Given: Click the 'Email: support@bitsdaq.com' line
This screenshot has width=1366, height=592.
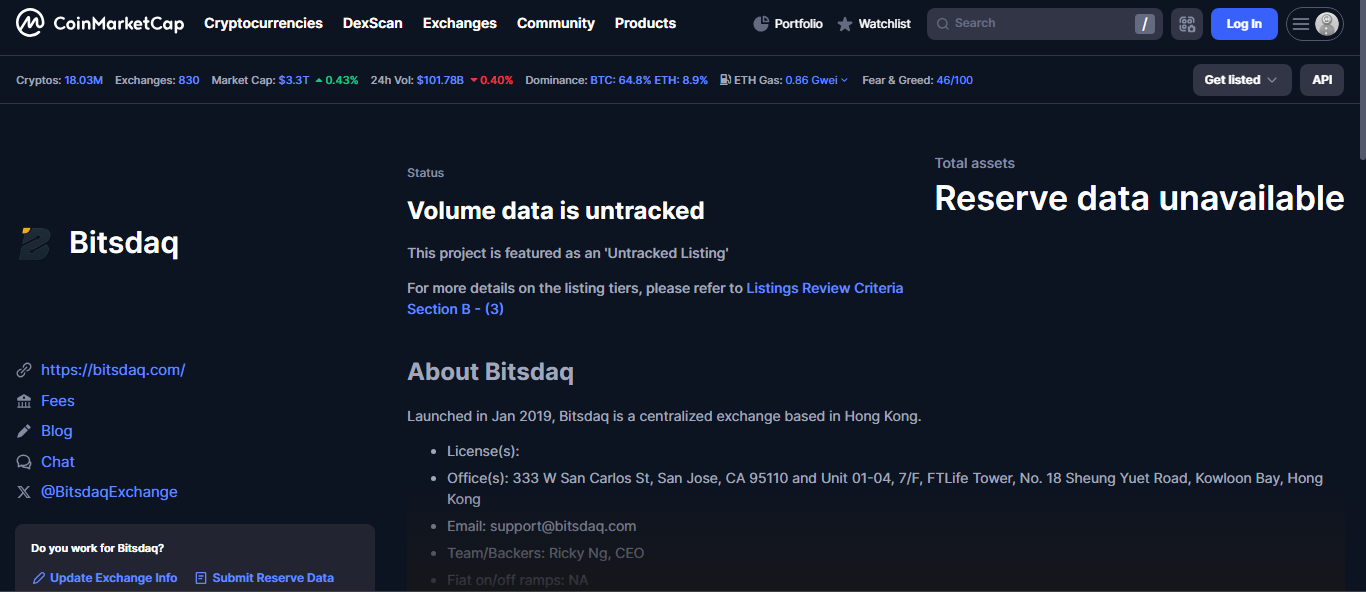Looking at the screenshot, I should pyautogui.click(x=542, y=526).
